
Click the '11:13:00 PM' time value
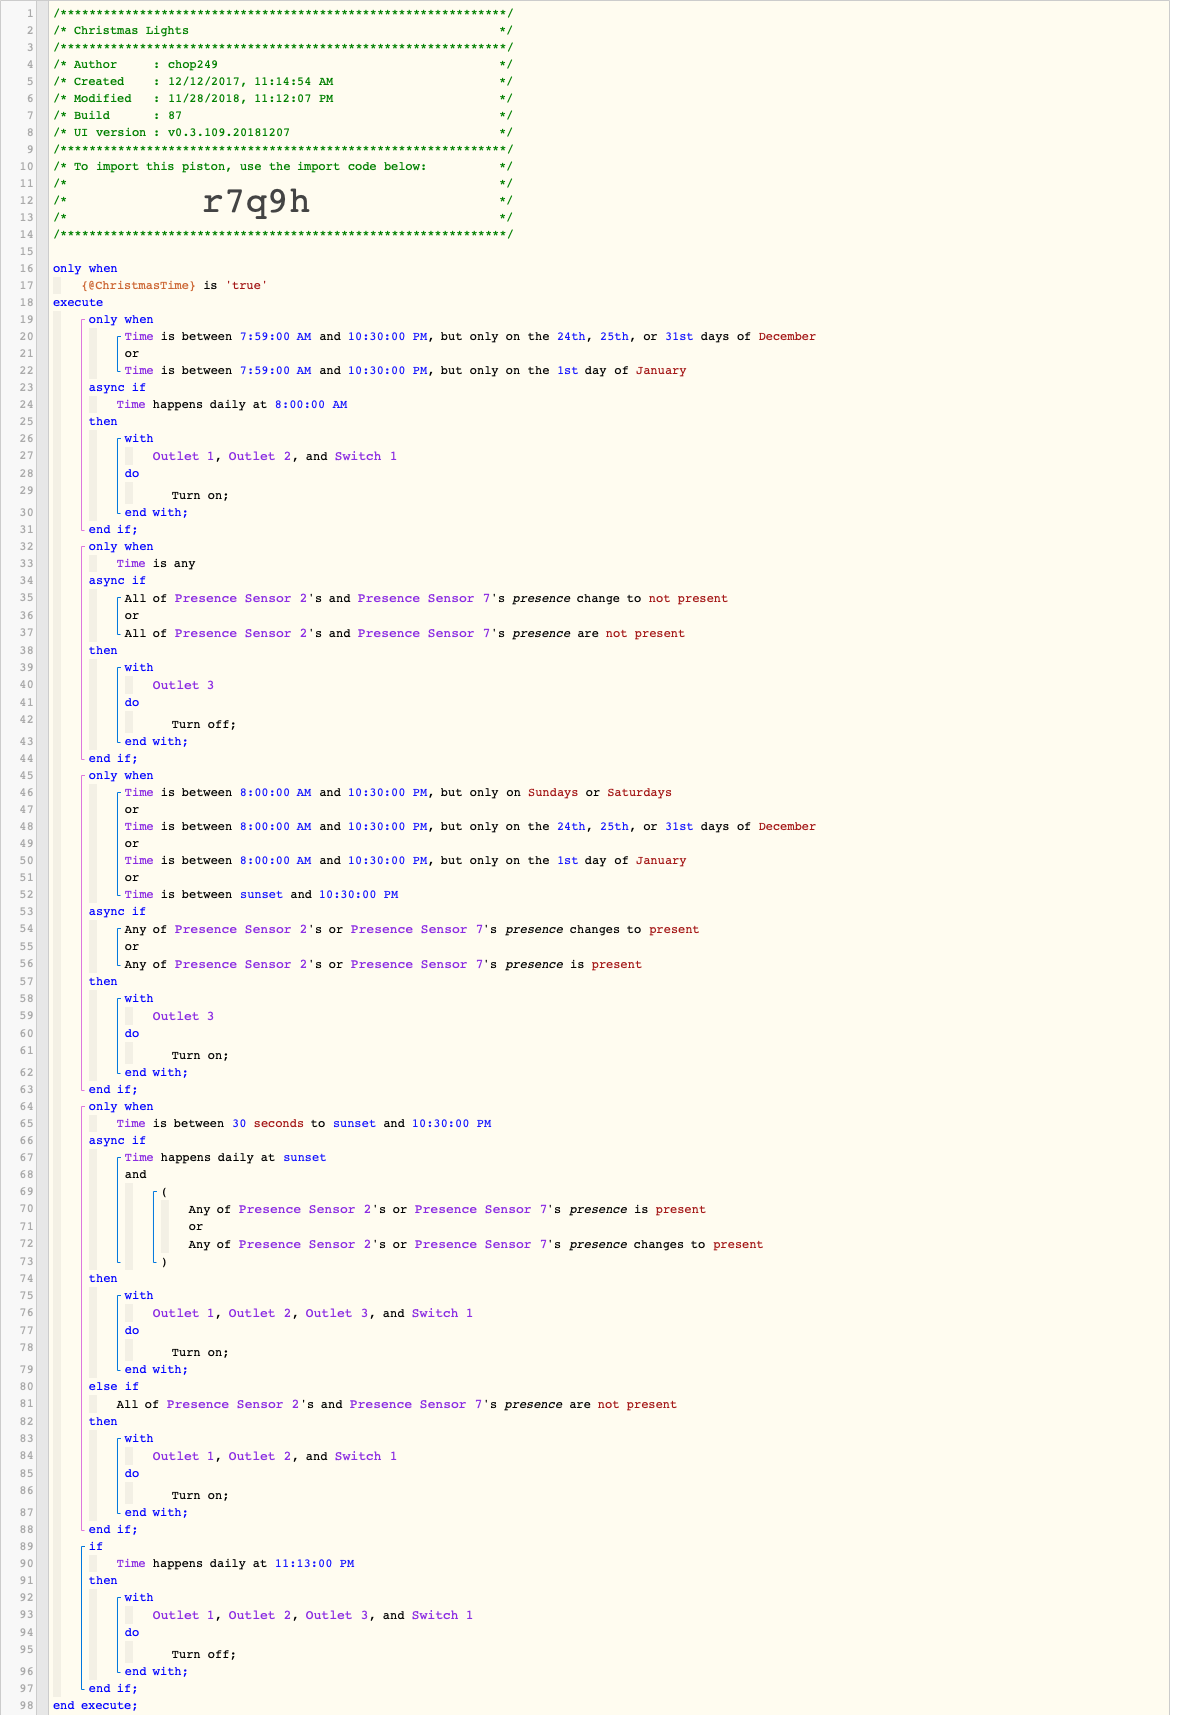(x=314, y=1563)
